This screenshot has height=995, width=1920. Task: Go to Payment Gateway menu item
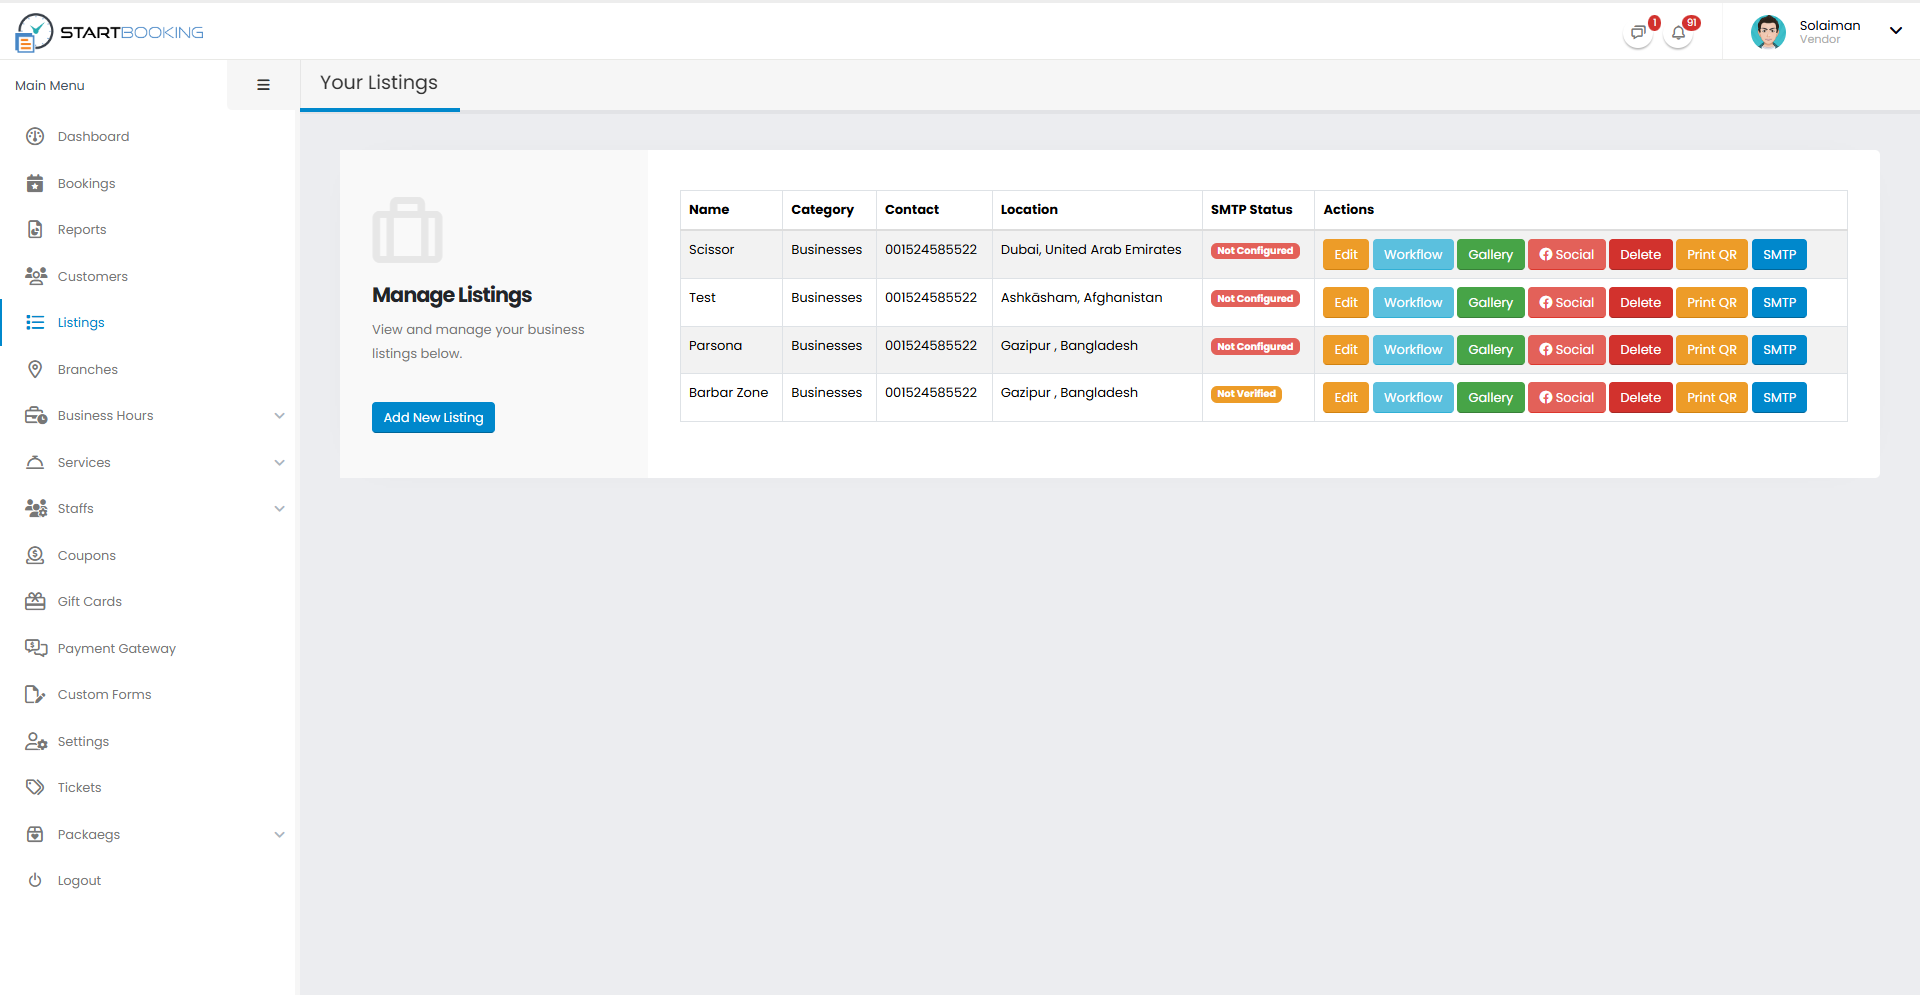(x=116, y=649)
